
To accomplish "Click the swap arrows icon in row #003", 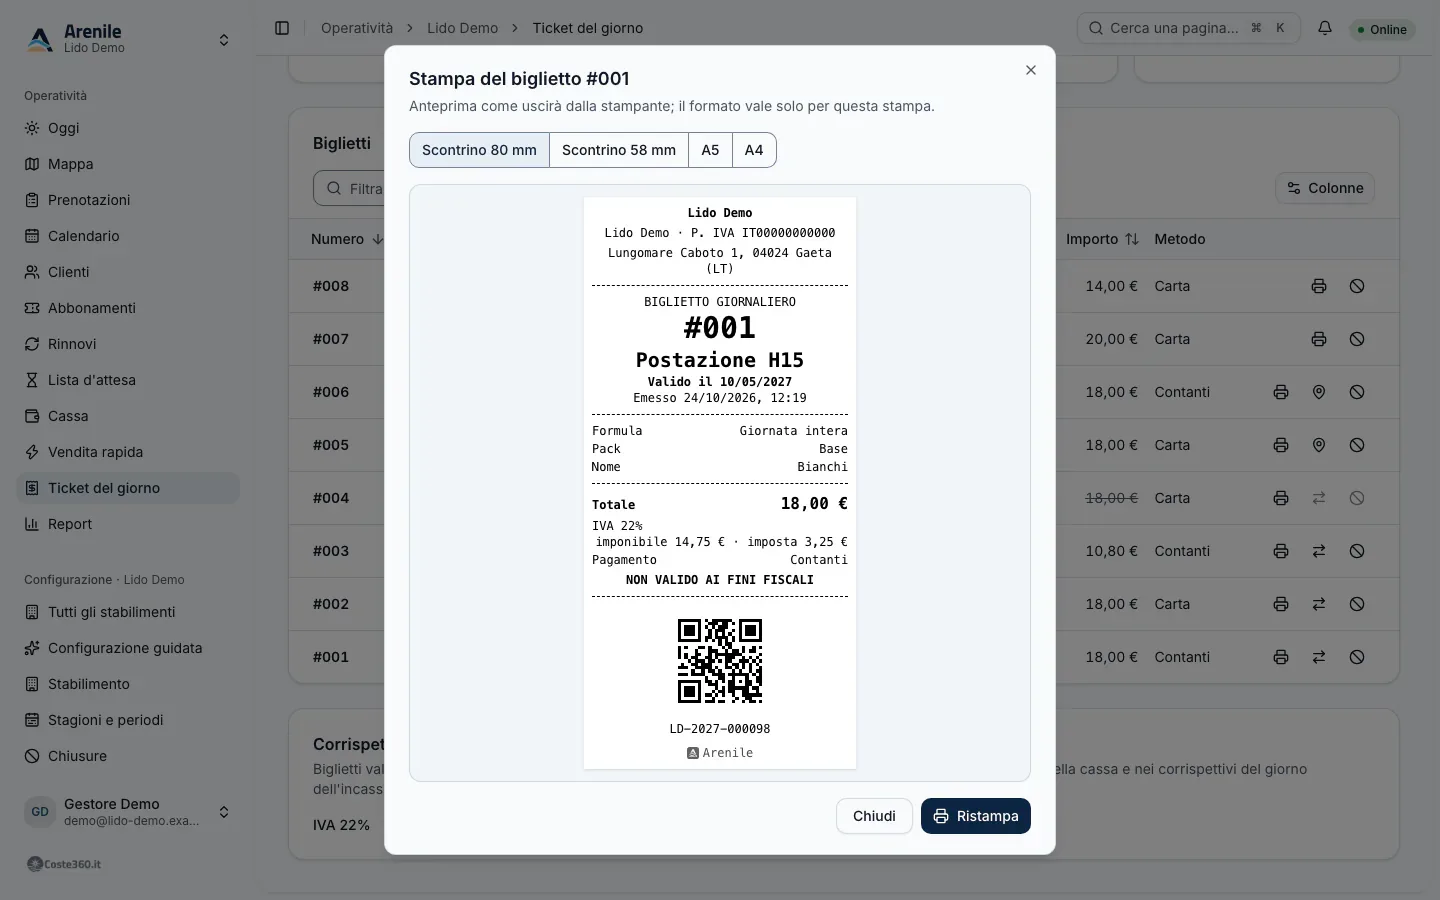I will coord(1319,551).
